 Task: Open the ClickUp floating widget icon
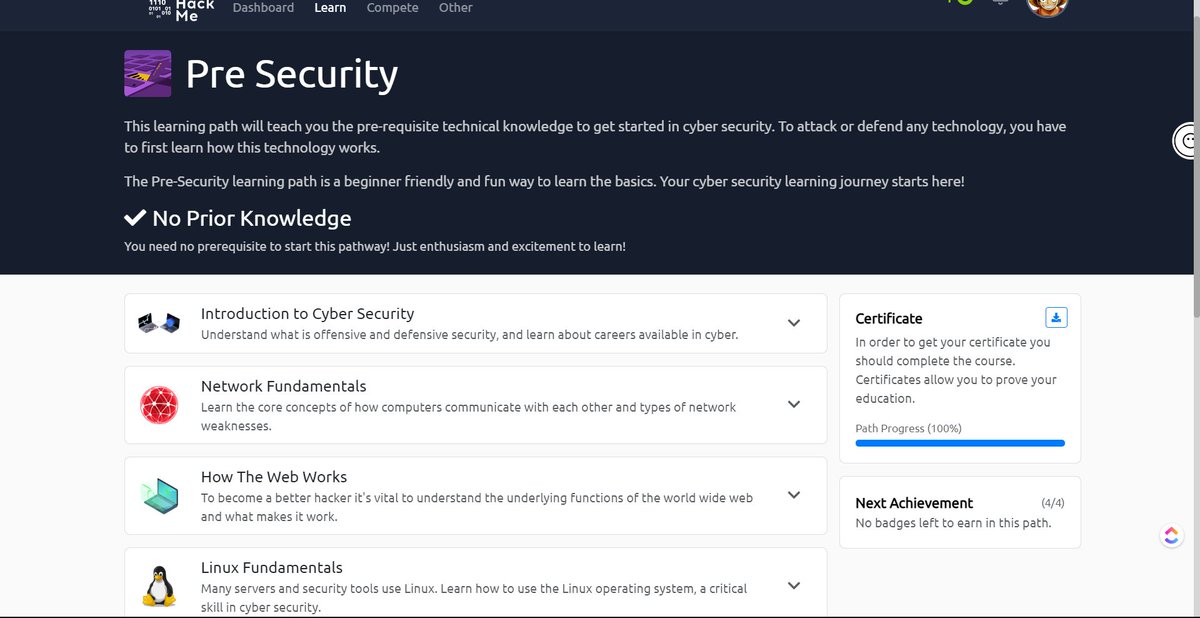[x=1171, y=535]
